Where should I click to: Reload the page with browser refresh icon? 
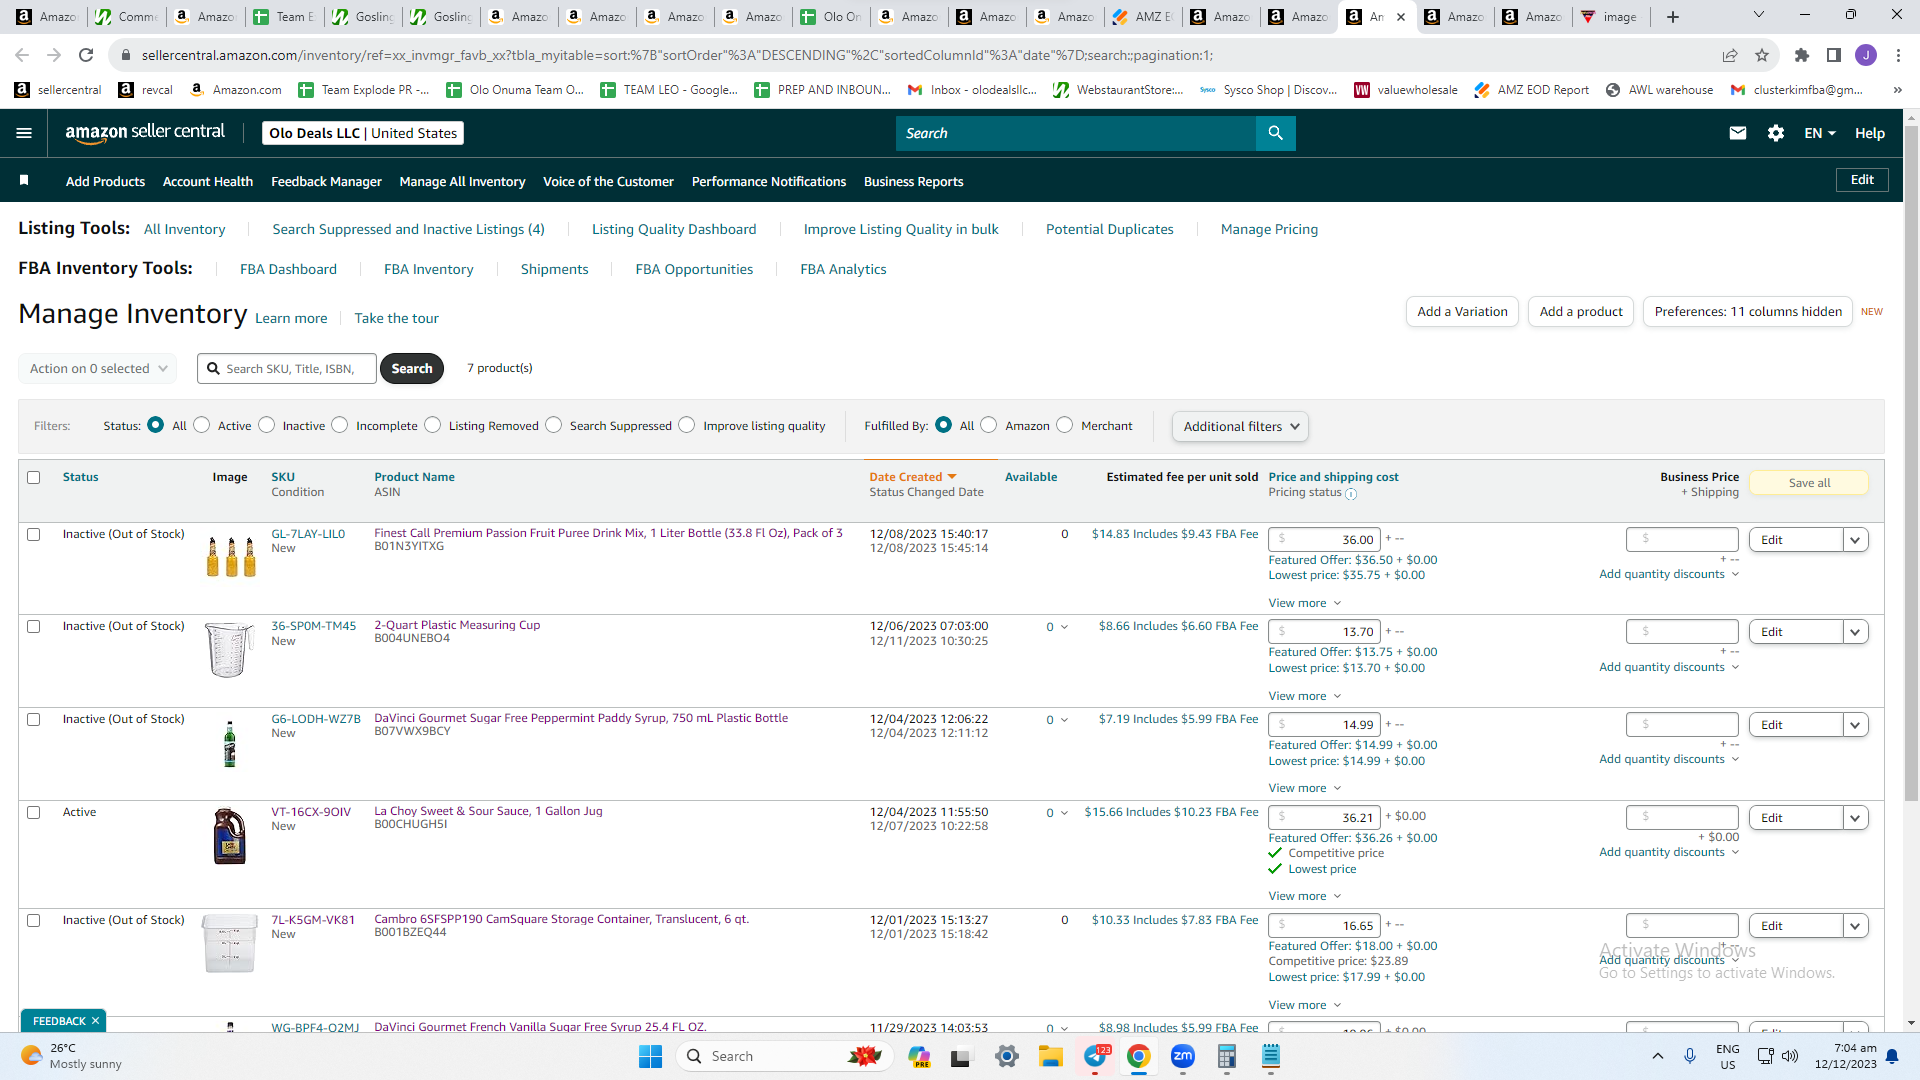pos(86,55)
